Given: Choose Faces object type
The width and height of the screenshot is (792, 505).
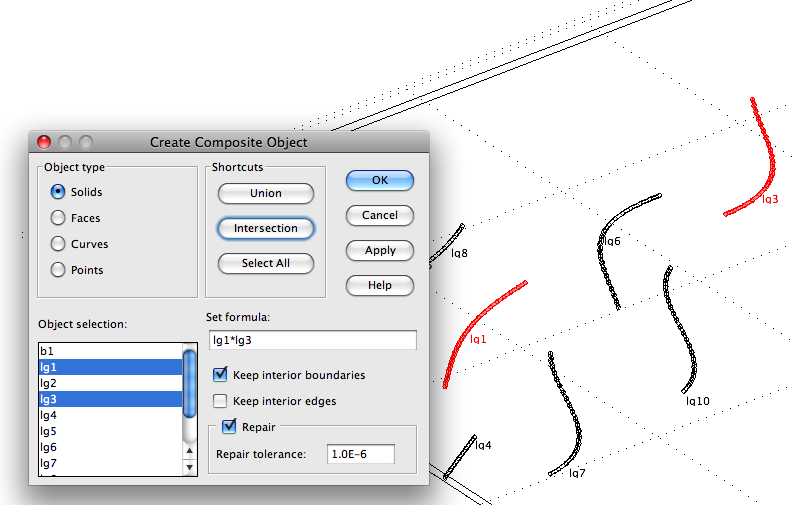Looking at the screenshot, I should 58,218.
